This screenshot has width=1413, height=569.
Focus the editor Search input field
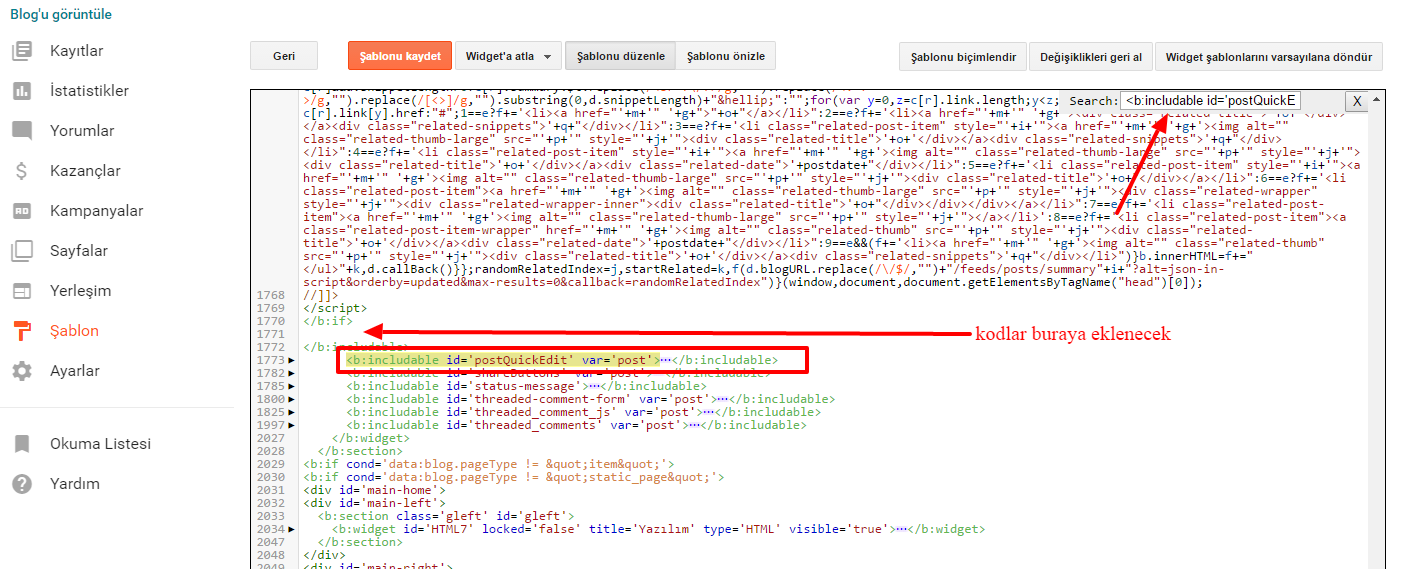tap(1210, 101)
